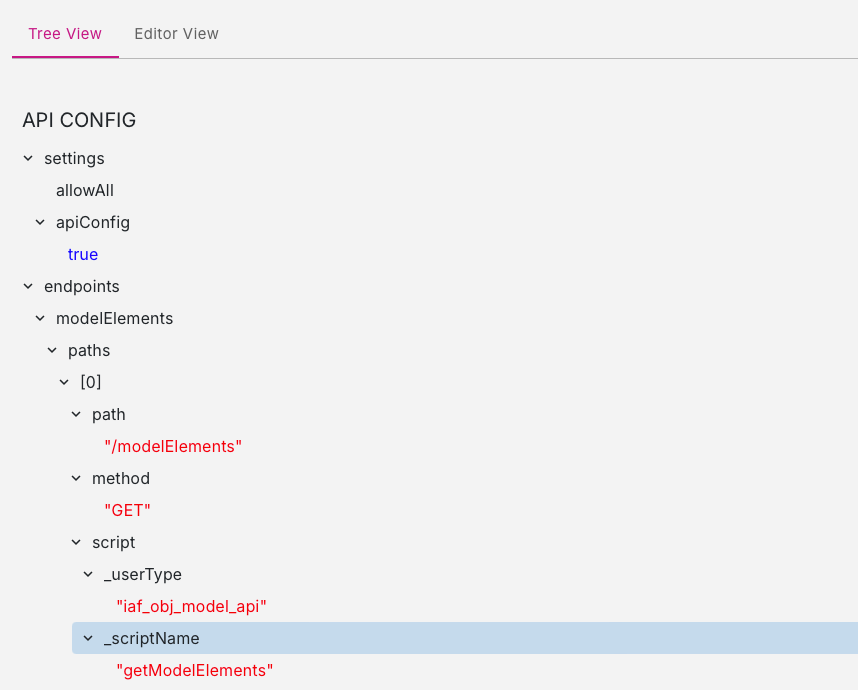Collapse the _userType chevron
This screenshot has height=690, width=858.
(88, 574)
